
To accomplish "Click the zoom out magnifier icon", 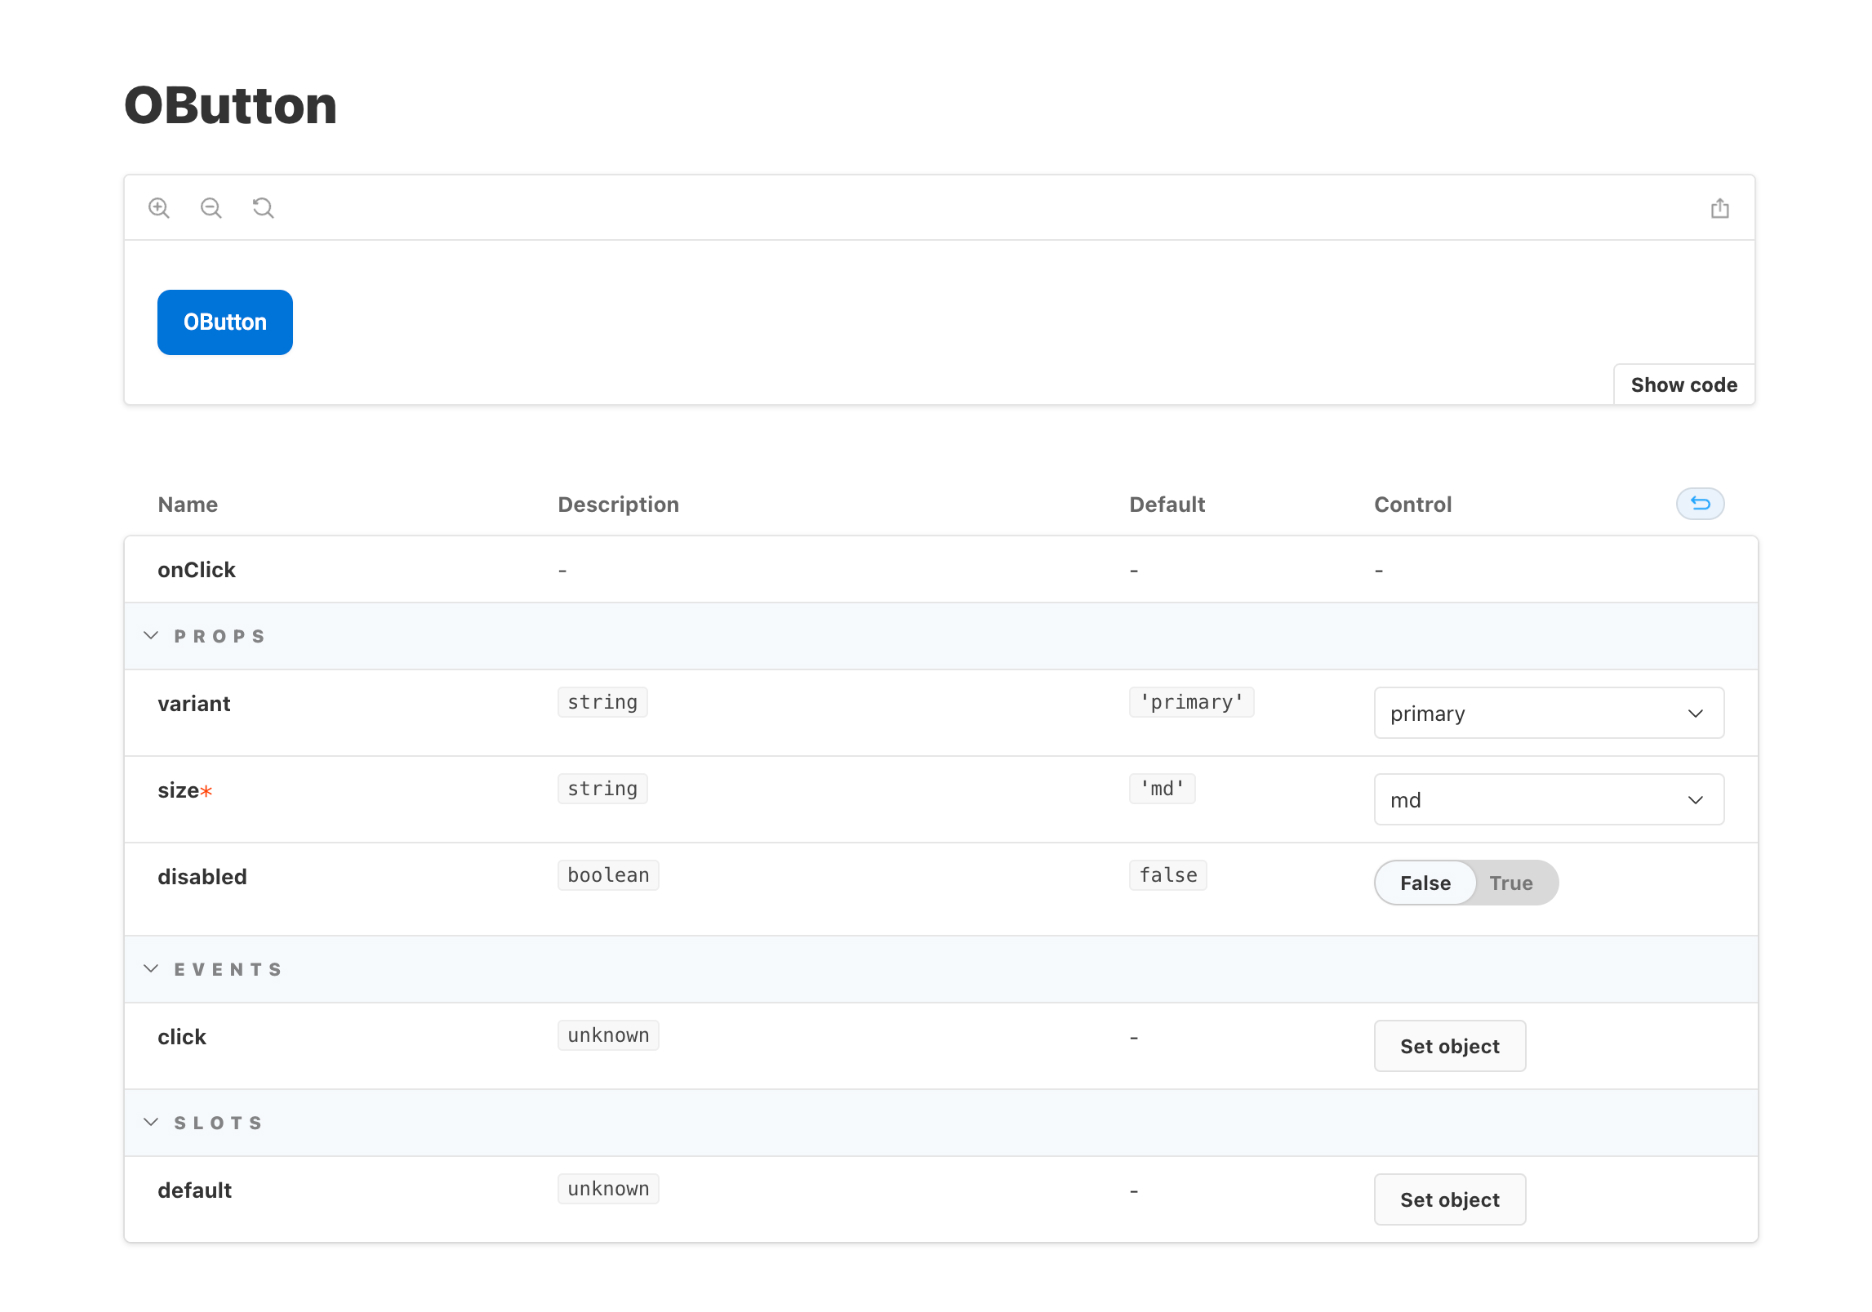I will coord(211,208).
